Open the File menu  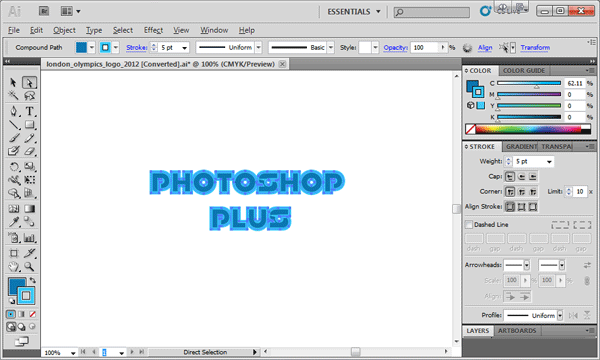tap(14, 30)
